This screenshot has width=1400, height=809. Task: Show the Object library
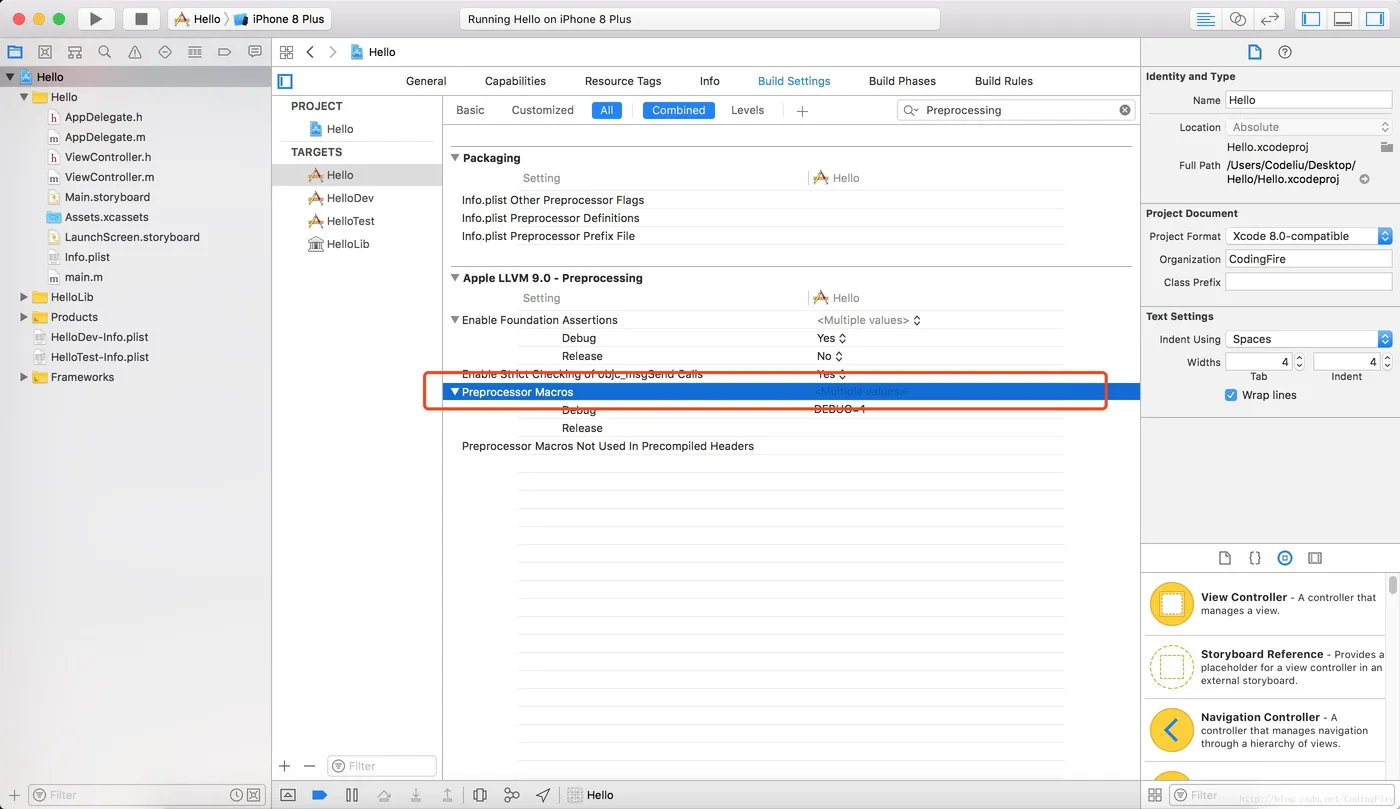[x=1285, y=558]
